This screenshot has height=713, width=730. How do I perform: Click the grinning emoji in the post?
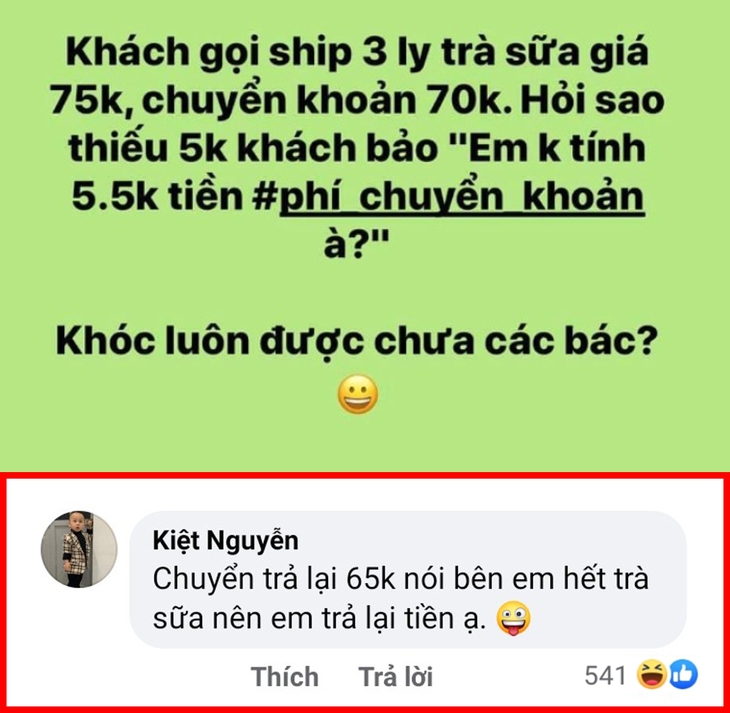[358, 394]
